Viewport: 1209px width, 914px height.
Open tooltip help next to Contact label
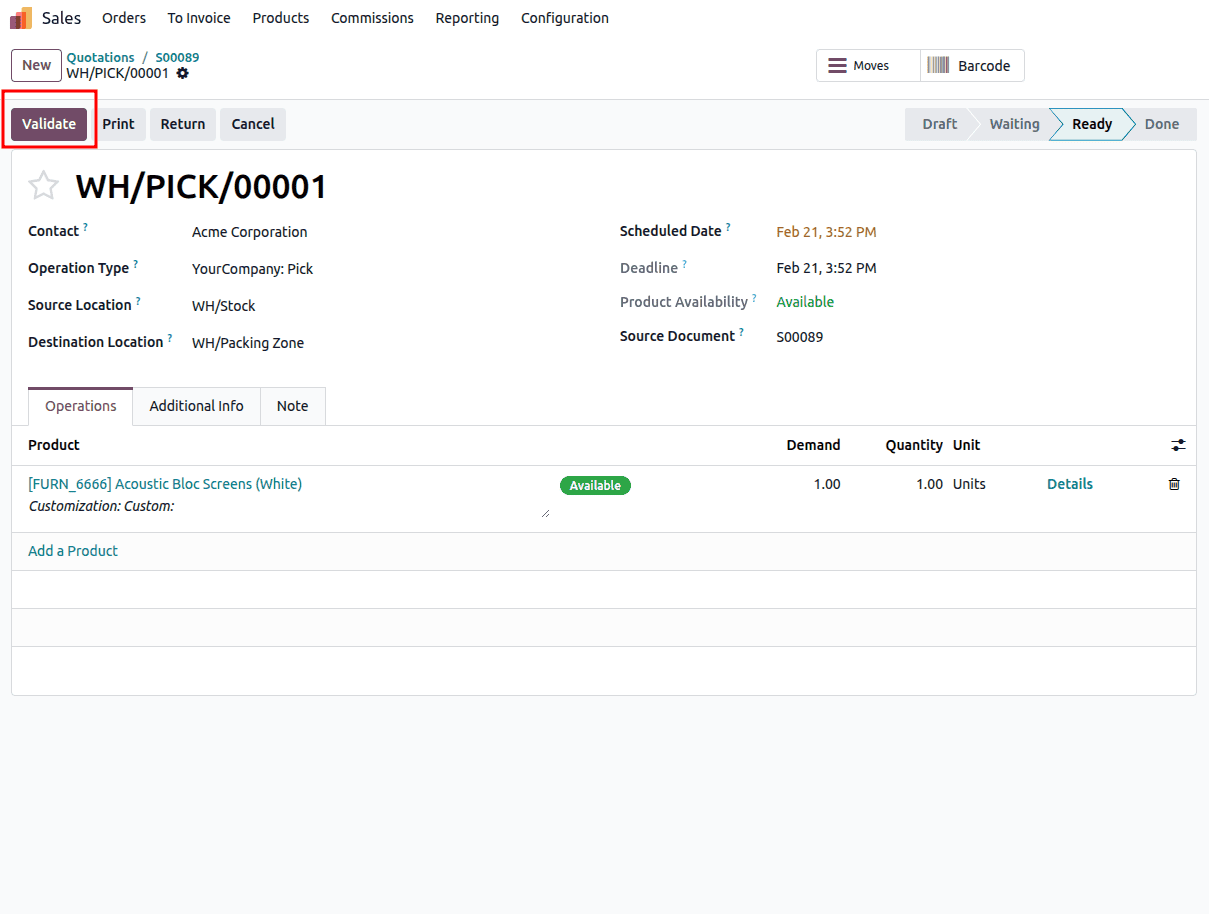click(85, 227)
